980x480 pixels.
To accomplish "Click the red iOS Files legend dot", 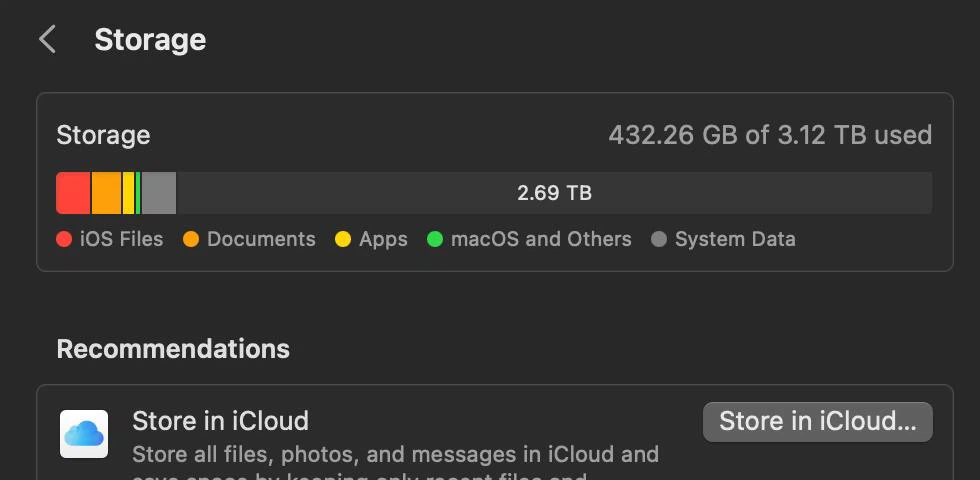I will click(x=64, y=239).
